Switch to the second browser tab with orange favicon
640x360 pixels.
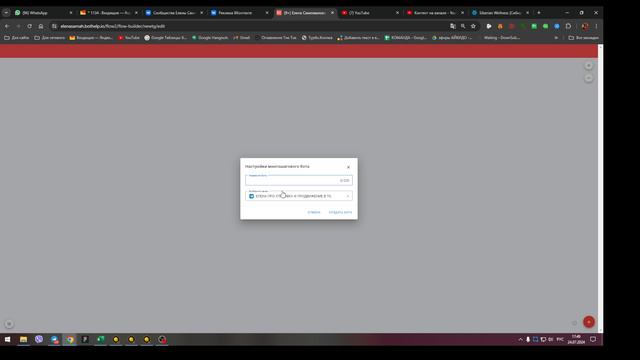coord(109,13)
